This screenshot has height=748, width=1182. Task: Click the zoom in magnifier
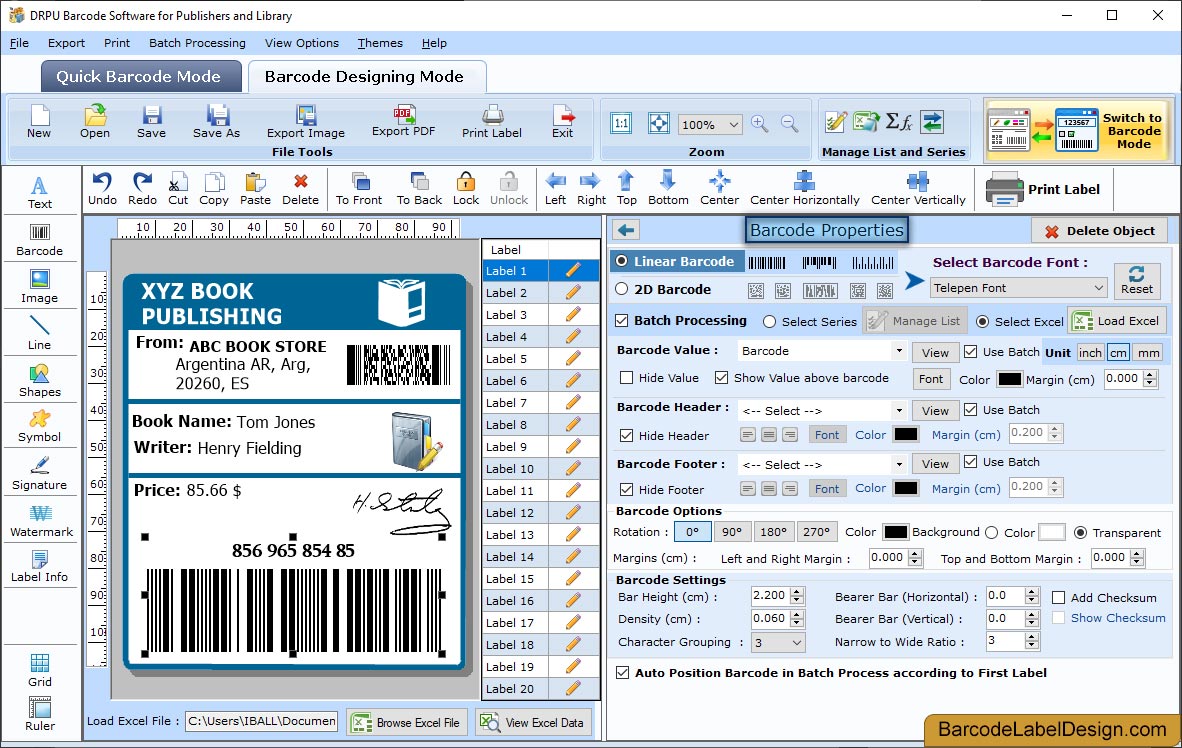tap(760, 124)
